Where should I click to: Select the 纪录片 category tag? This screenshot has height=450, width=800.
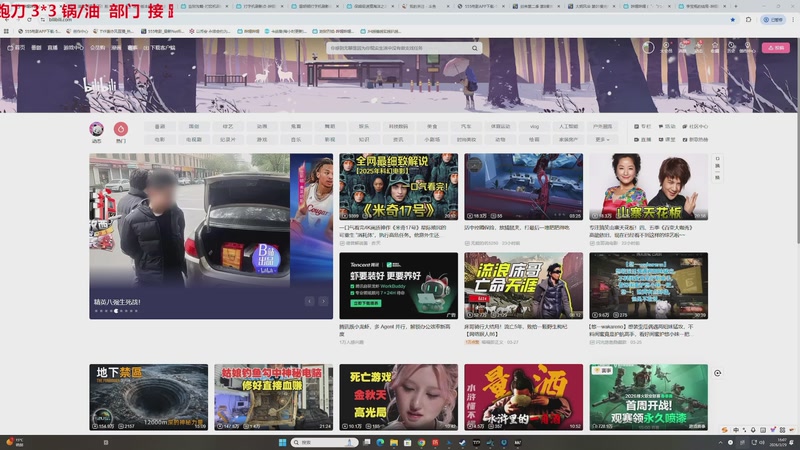[x=228, y=139]
